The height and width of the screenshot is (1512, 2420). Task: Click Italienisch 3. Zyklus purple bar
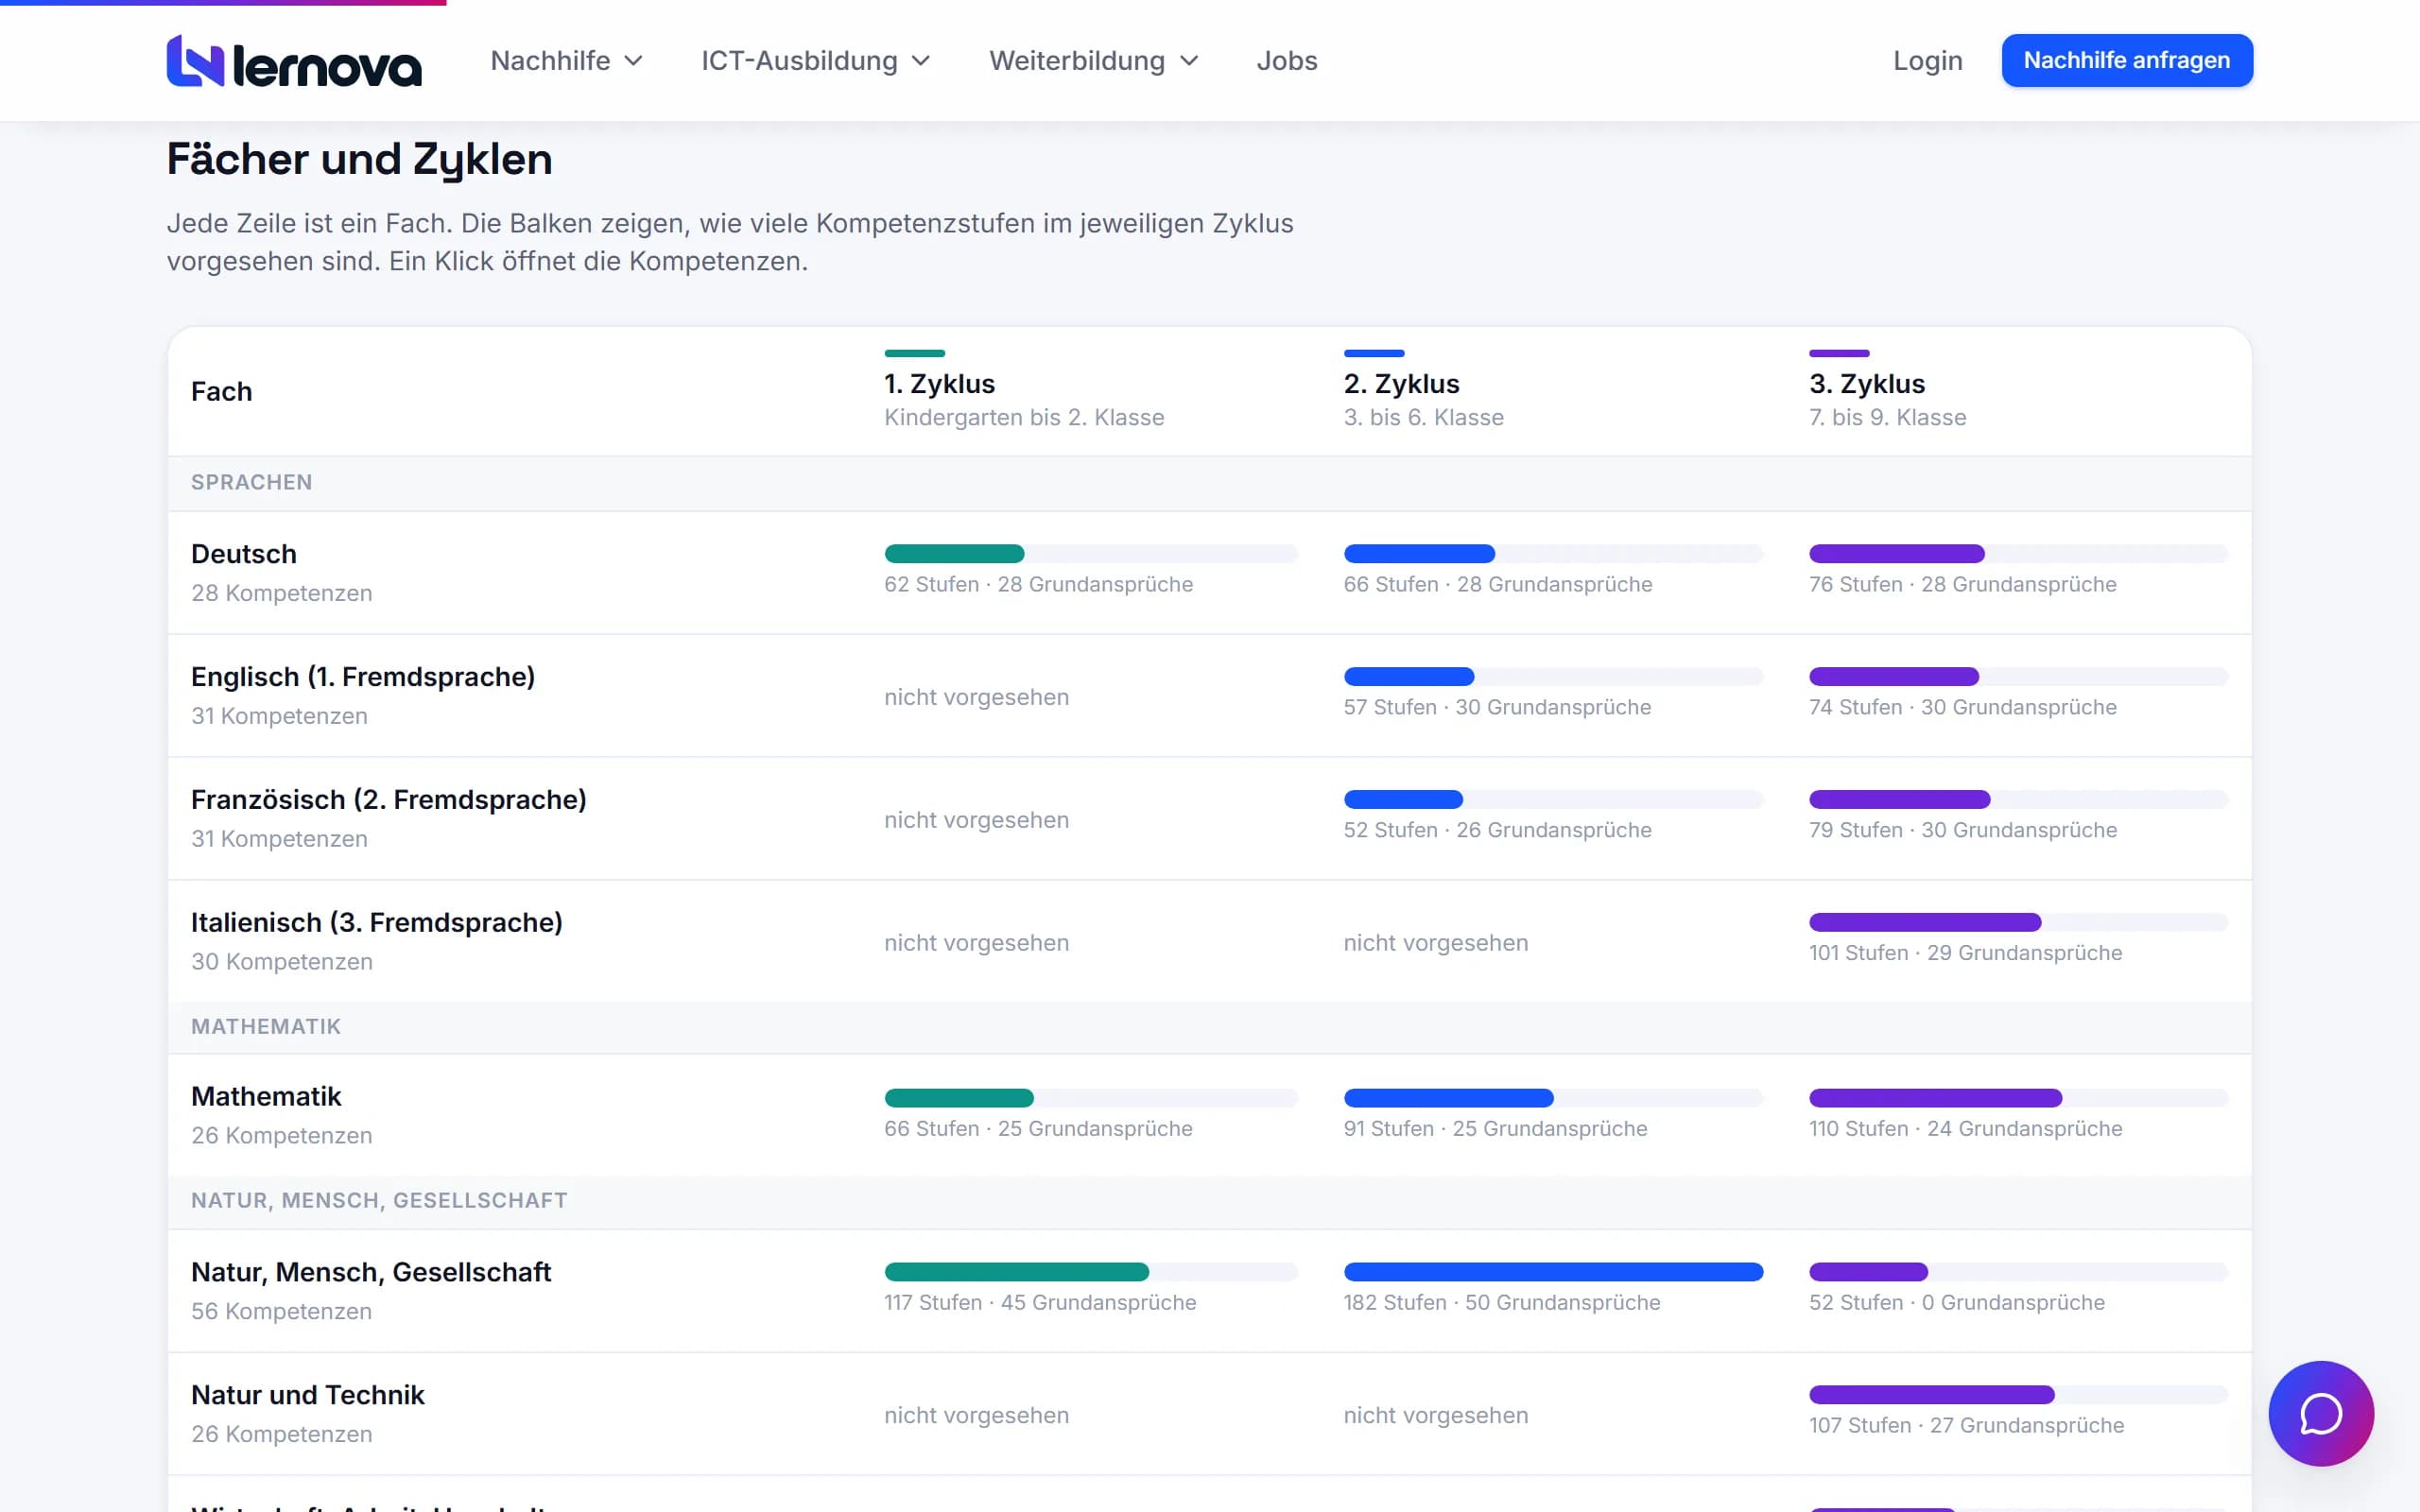[2019, 922]
